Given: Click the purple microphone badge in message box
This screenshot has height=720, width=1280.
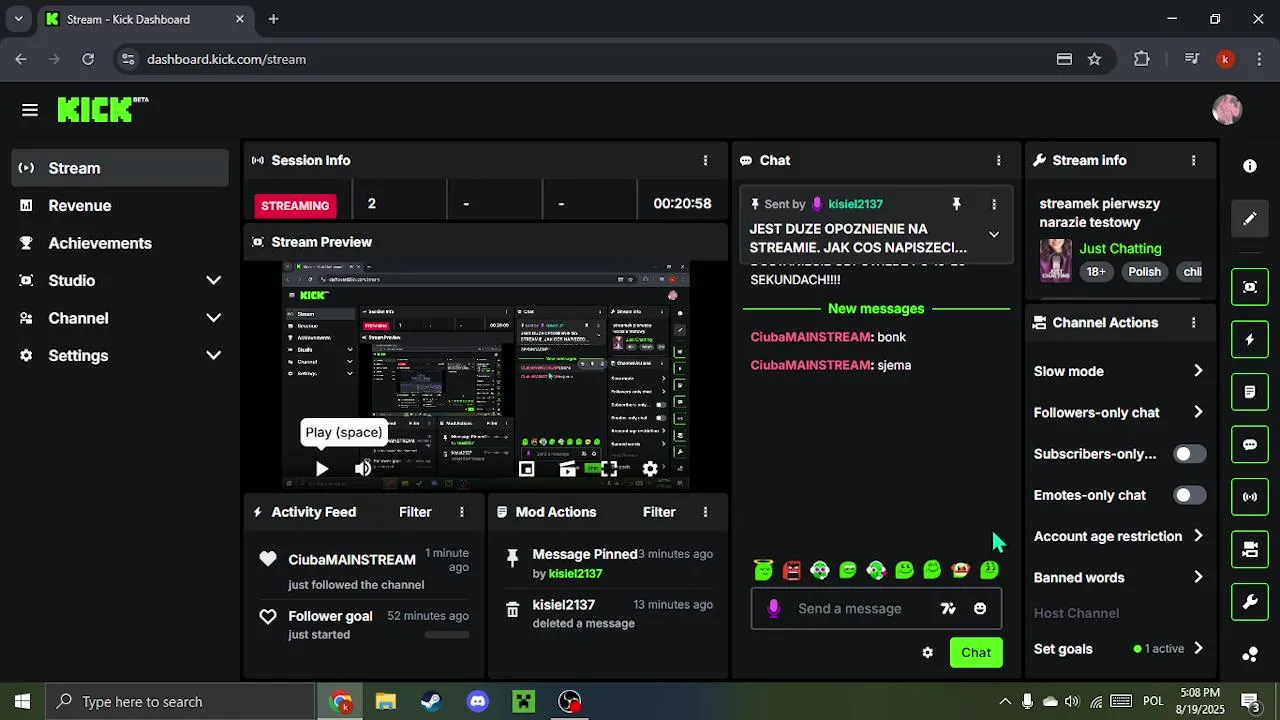Looking at the screenshot, I should (x=773, y=608).
